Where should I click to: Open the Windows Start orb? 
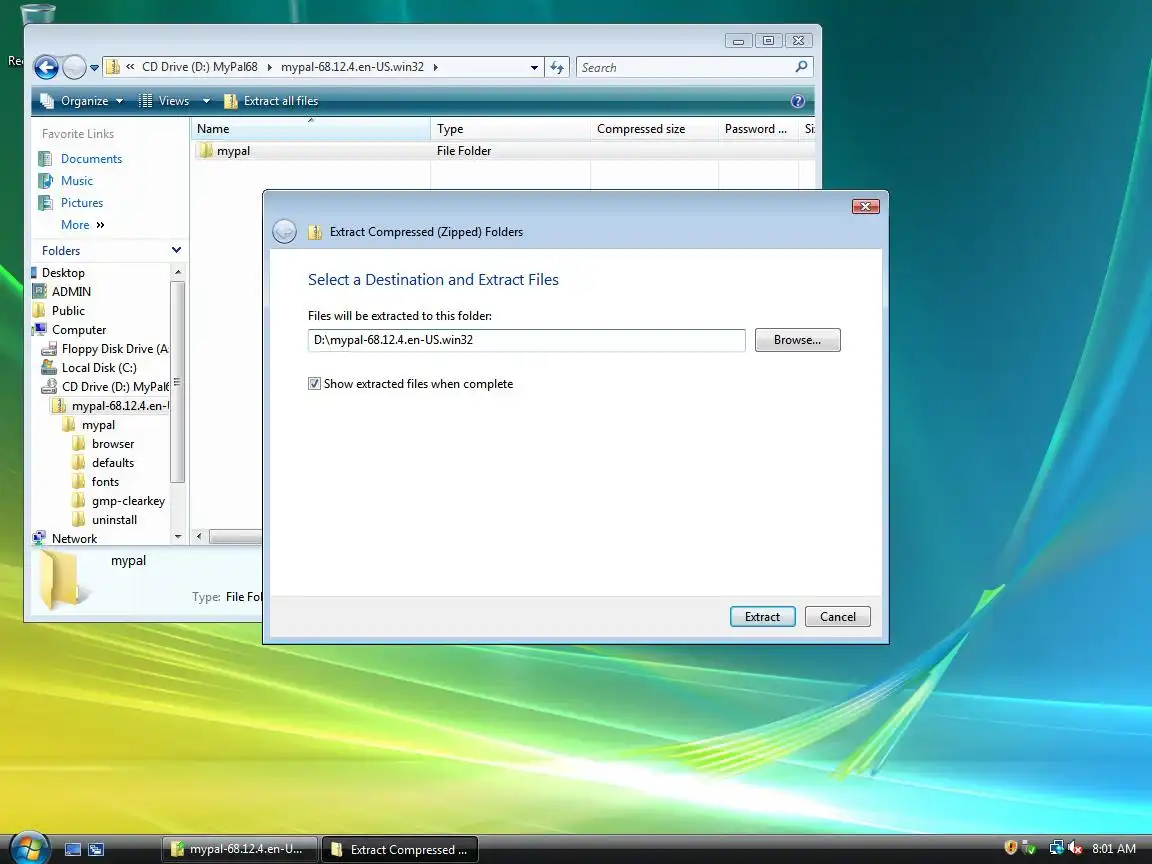29,849
